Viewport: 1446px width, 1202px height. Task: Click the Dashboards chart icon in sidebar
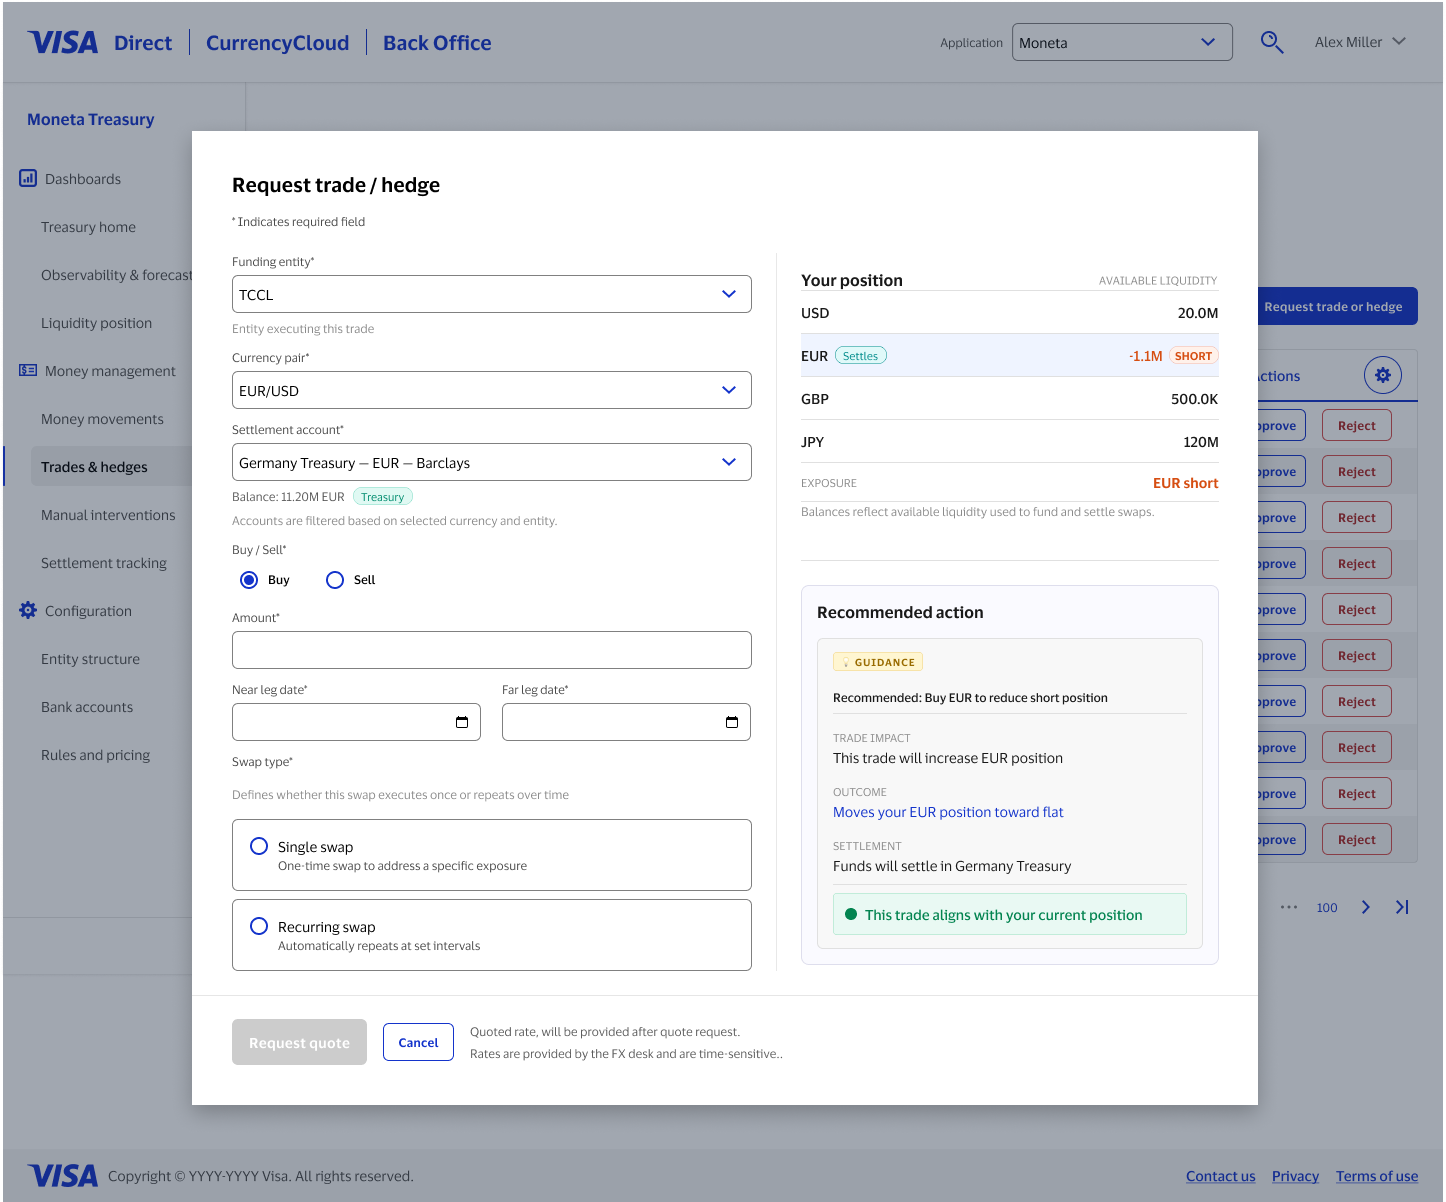click(28, 179)
